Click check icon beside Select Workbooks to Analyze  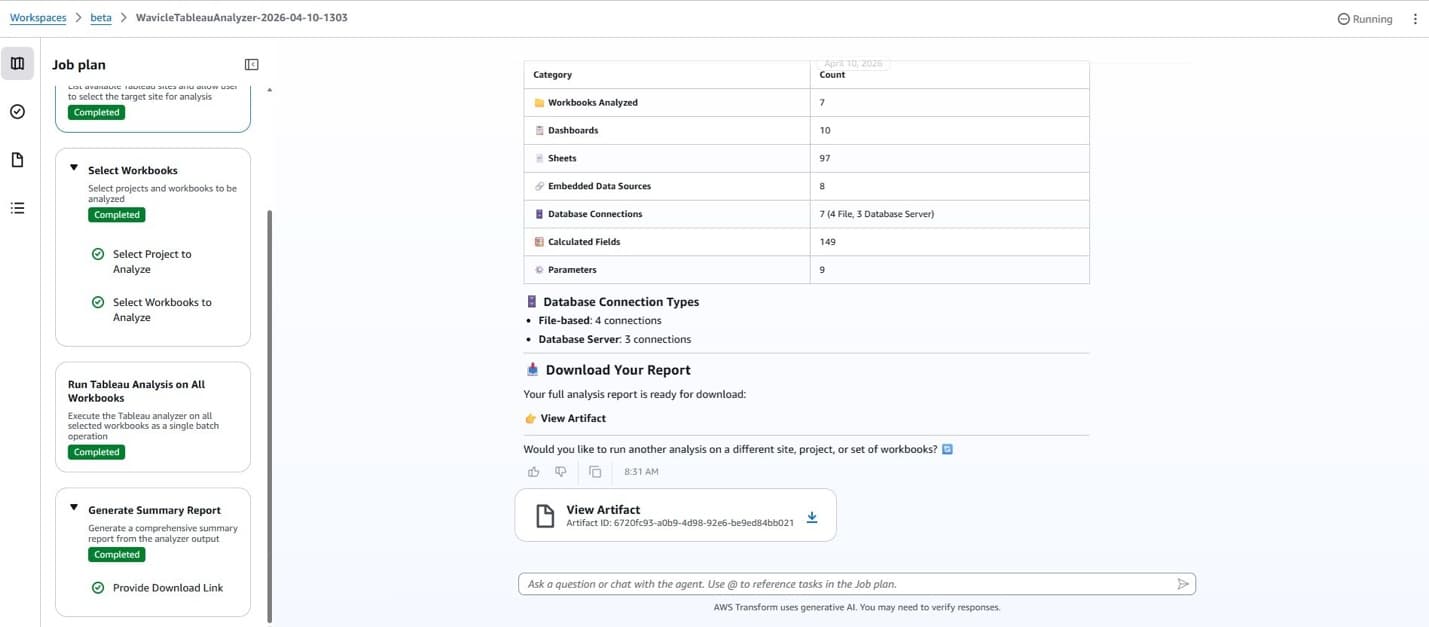pos(98,302)
